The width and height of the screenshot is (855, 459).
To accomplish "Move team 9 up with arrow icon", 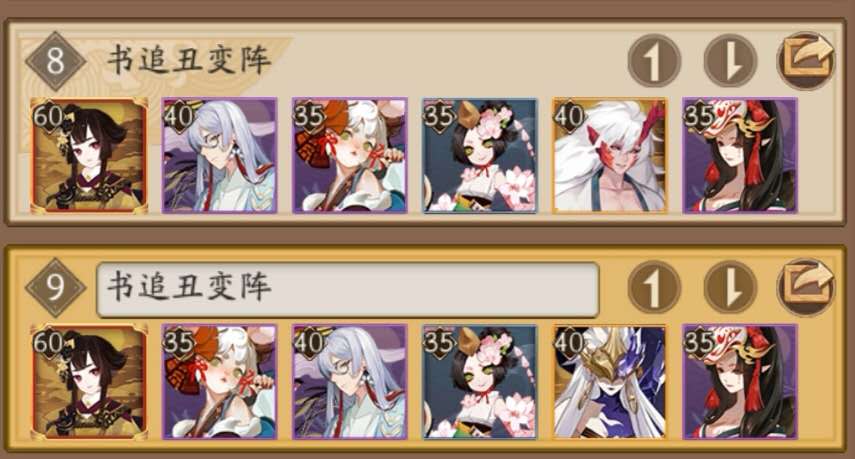I will pyautogui.click(x=654, y=287).
